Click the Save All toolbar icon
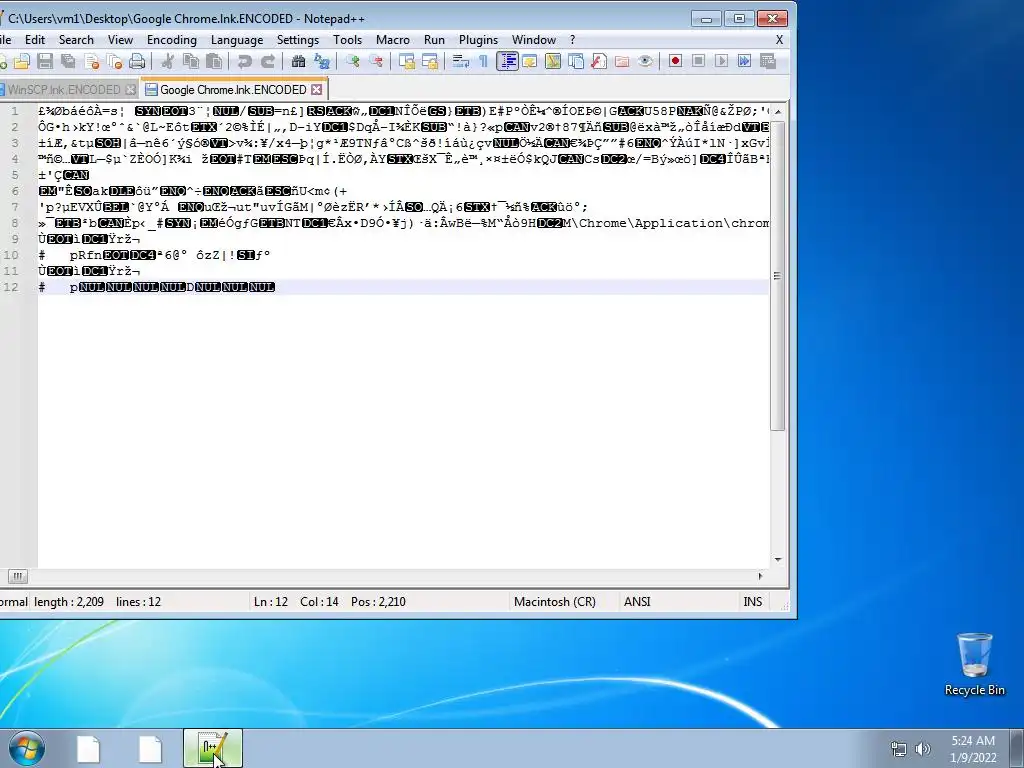The height and width of the screenshot is (768, 1024). pos(68,61)
